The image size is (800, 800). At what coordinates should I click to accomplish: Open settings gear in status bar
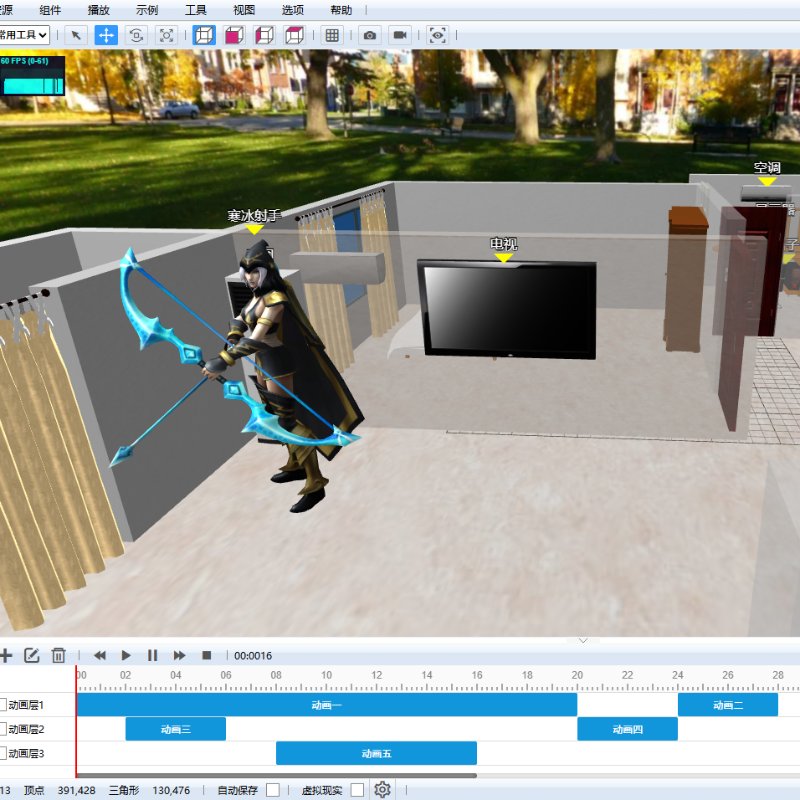pos(383,790)
